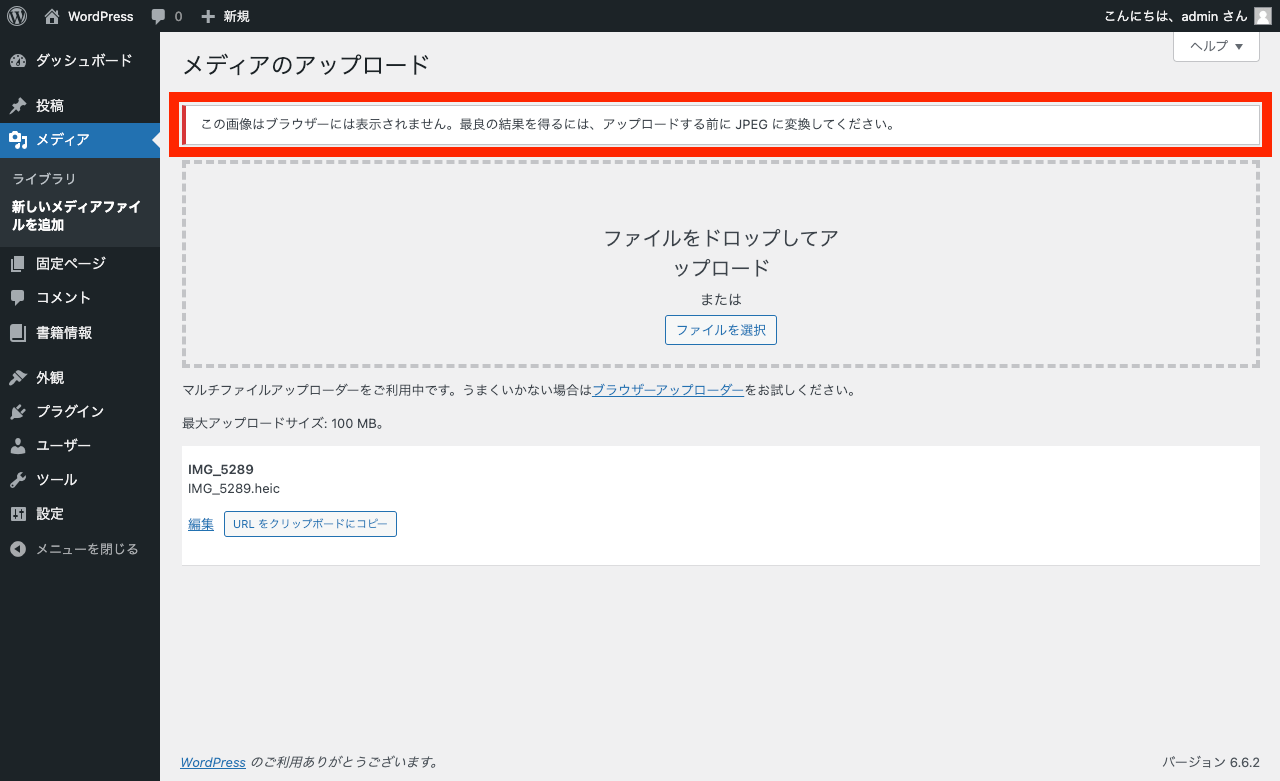Click the ユーザー person icon

pos(18,446)
